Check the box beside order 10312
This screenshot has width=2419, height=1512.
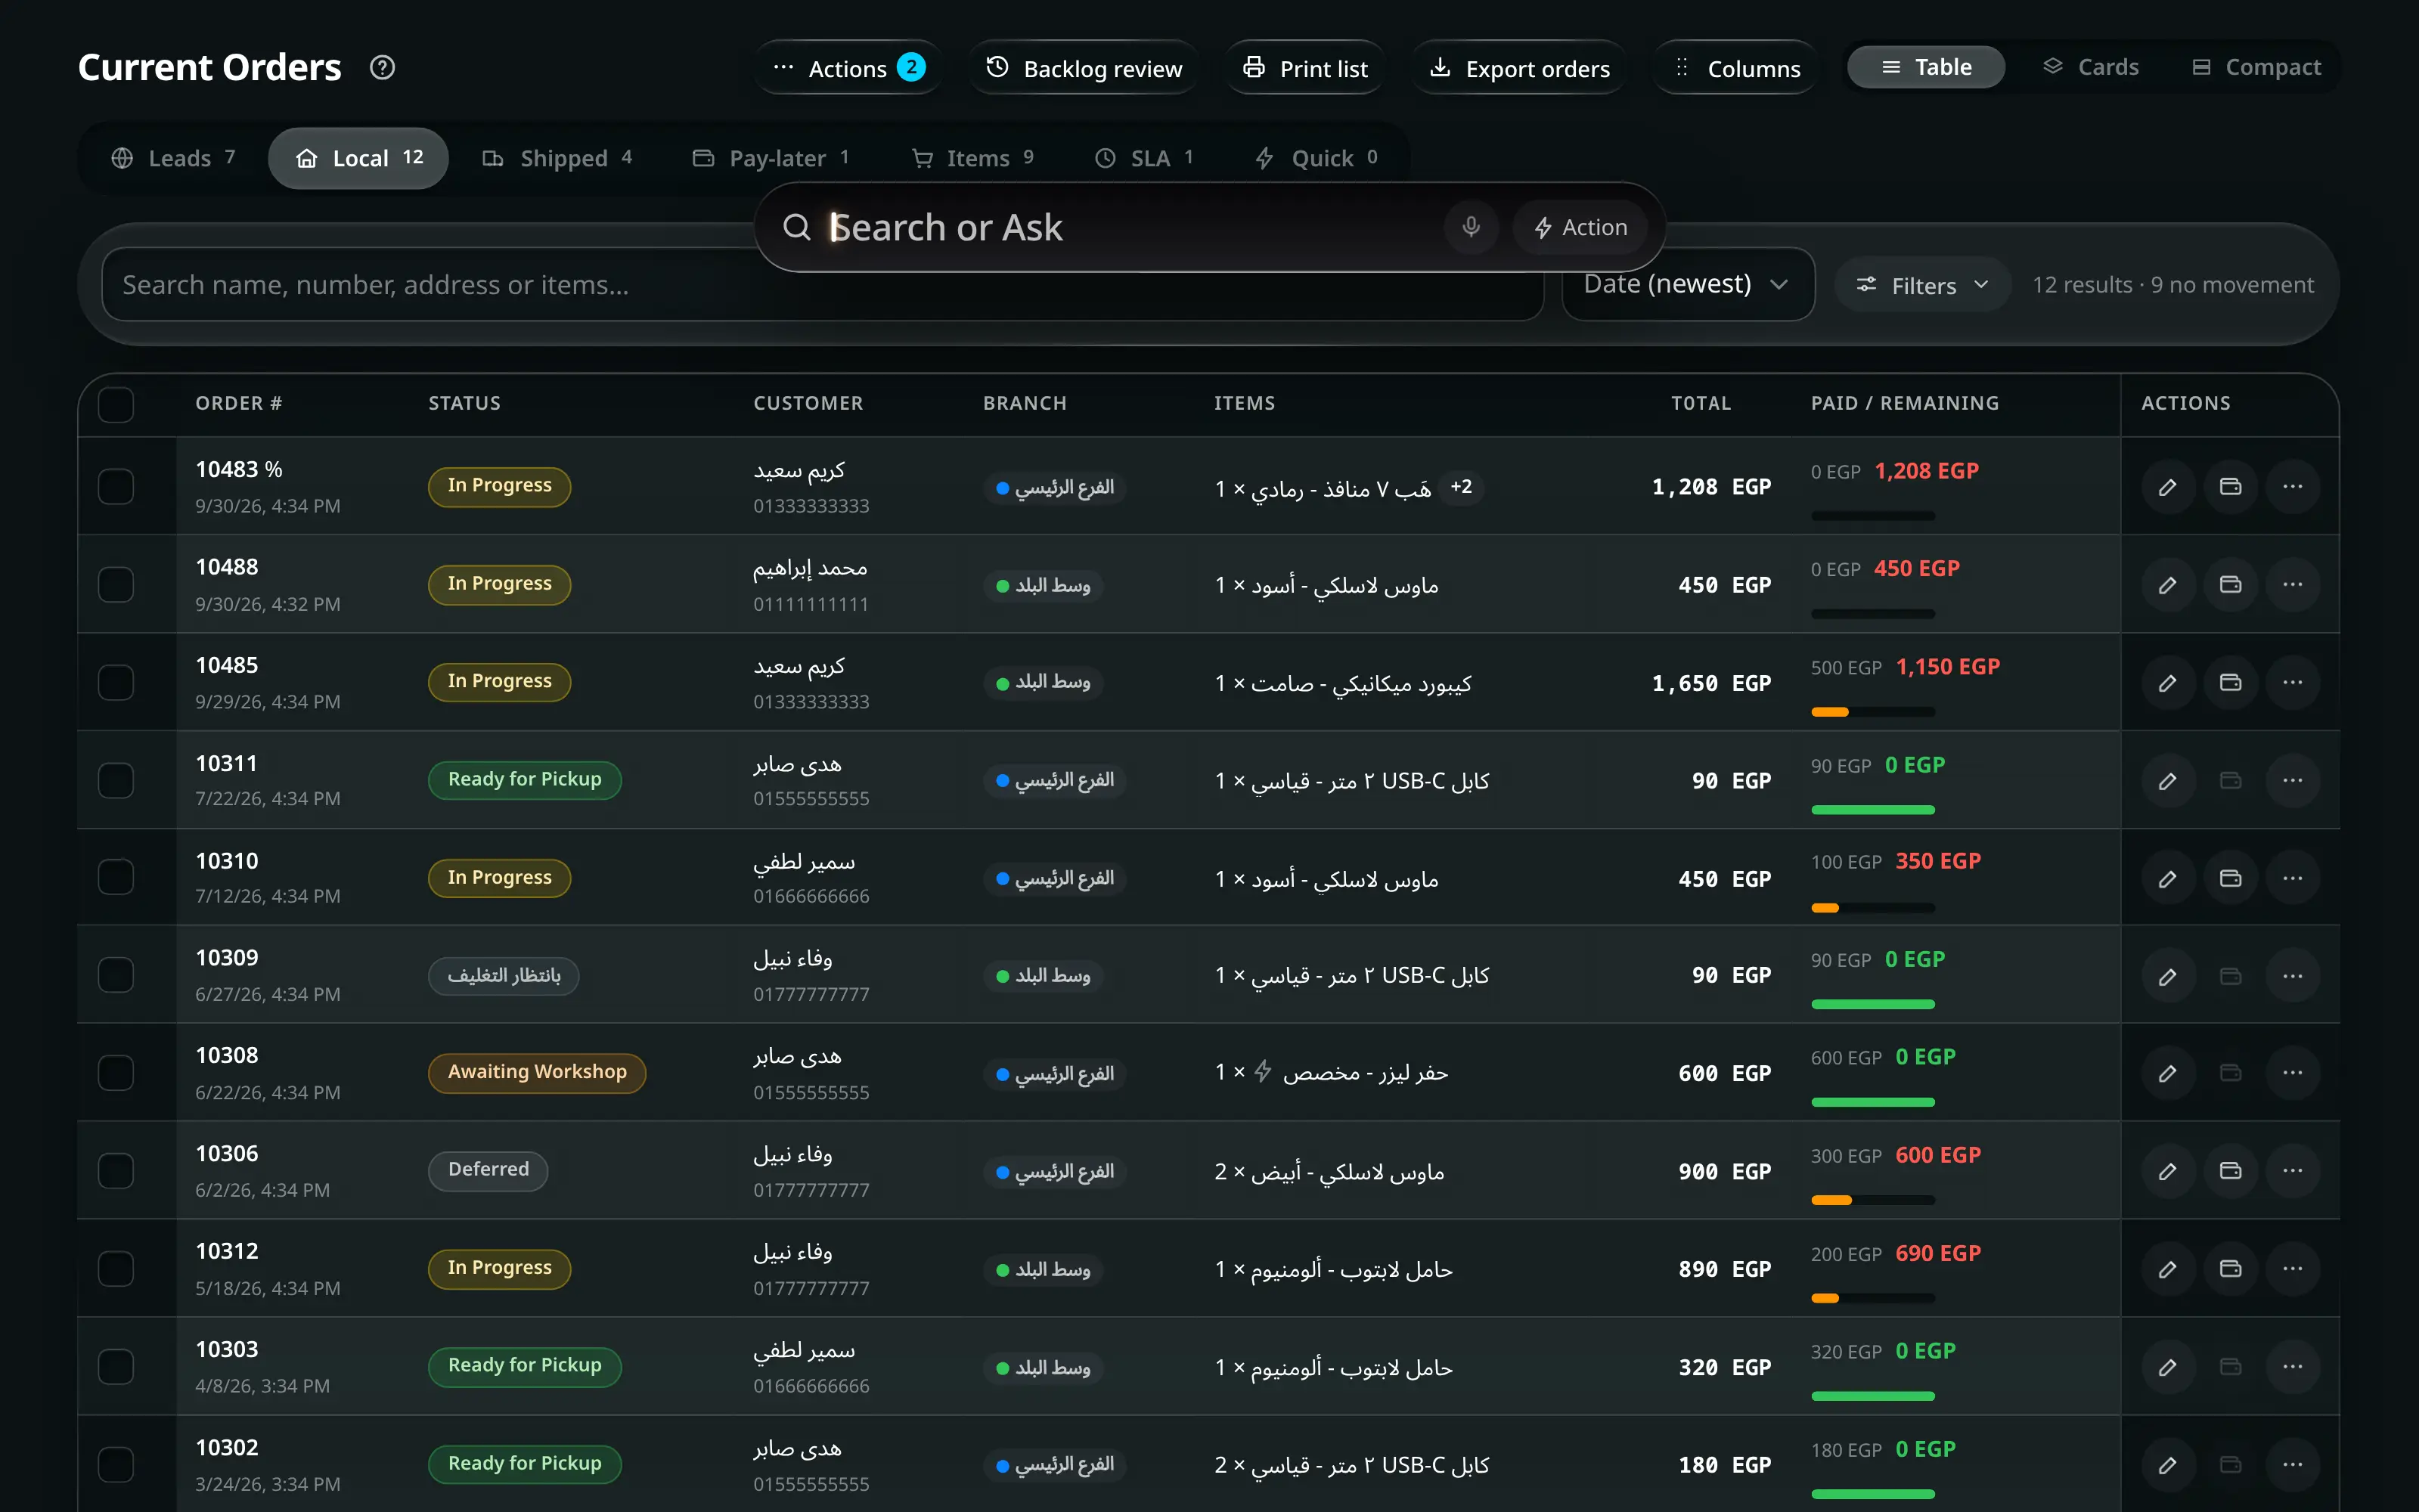point(116,1269)
